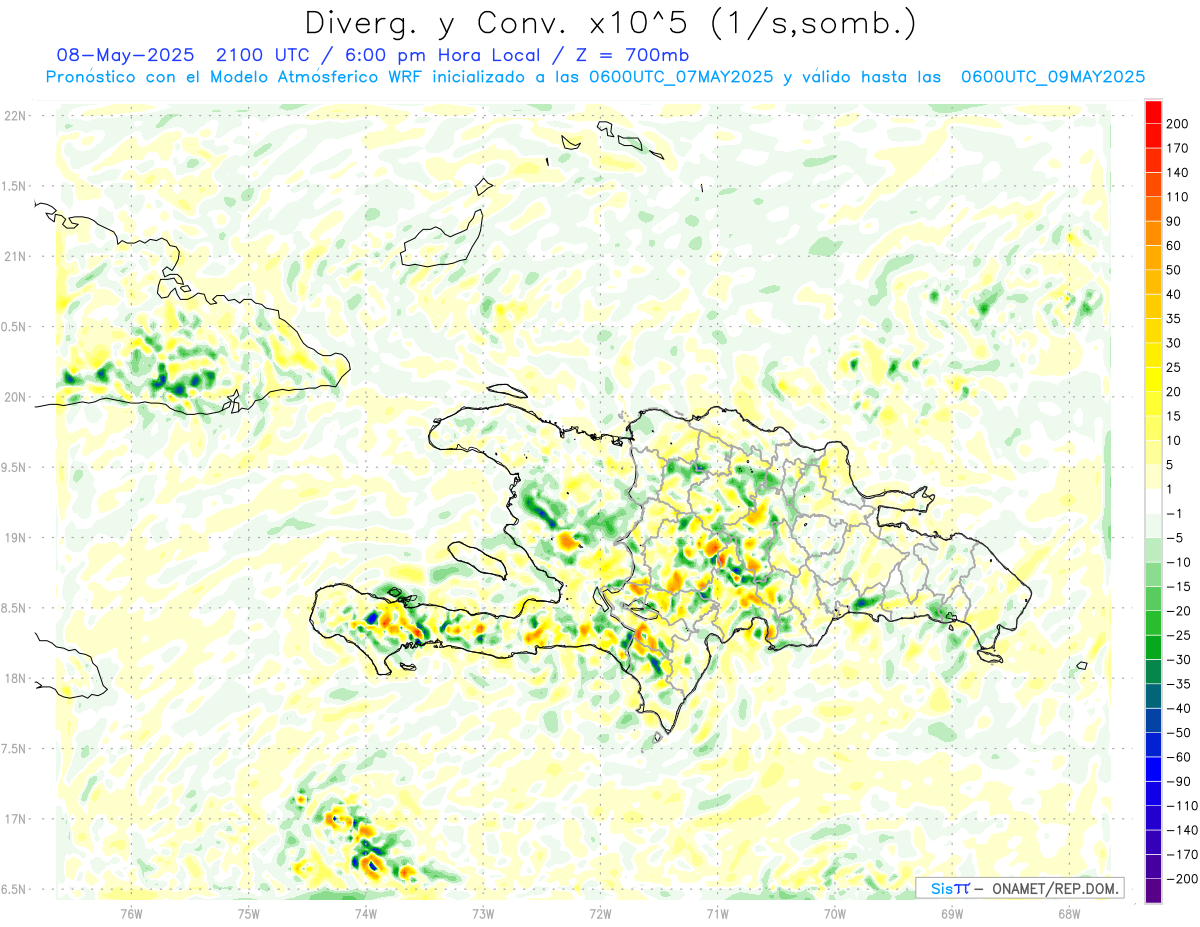Click the 'SisTT – ONAMET/REP.DOM.' credit box
This screenshot has width=1200, height=927.
tap(1019, 888)
